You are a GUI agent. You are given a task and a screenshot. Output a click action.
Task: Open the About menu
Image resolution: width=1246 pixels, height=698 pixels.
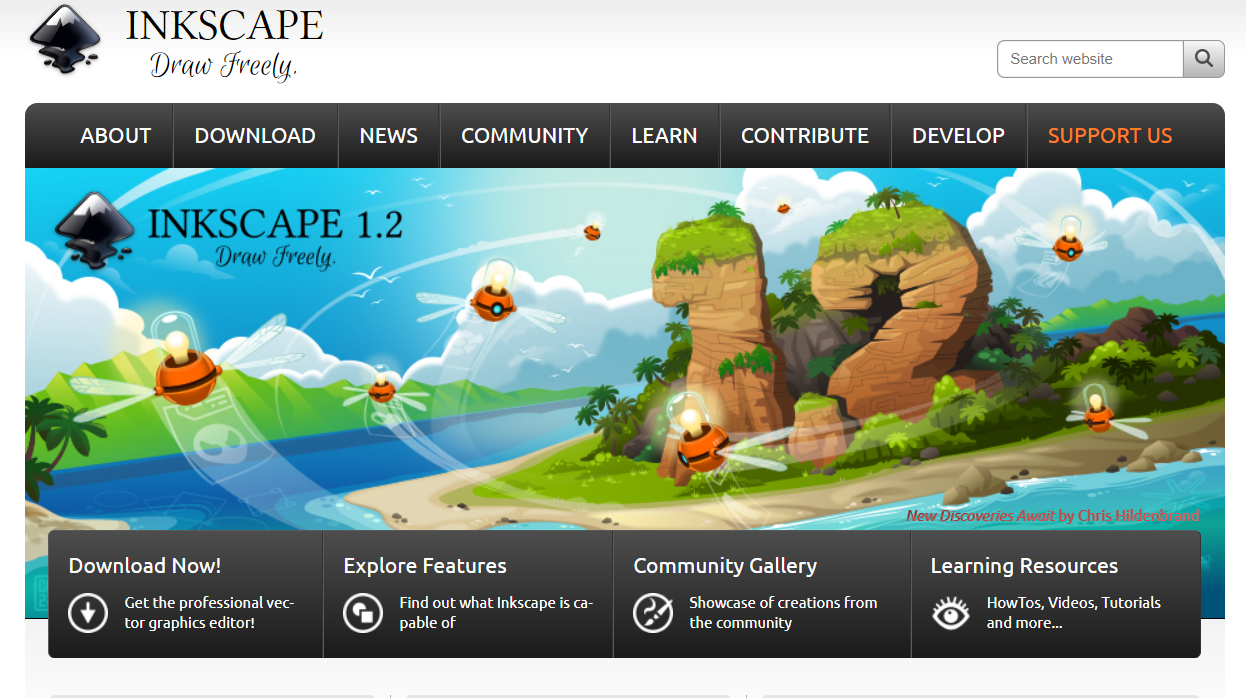click(x=116, y=136)
